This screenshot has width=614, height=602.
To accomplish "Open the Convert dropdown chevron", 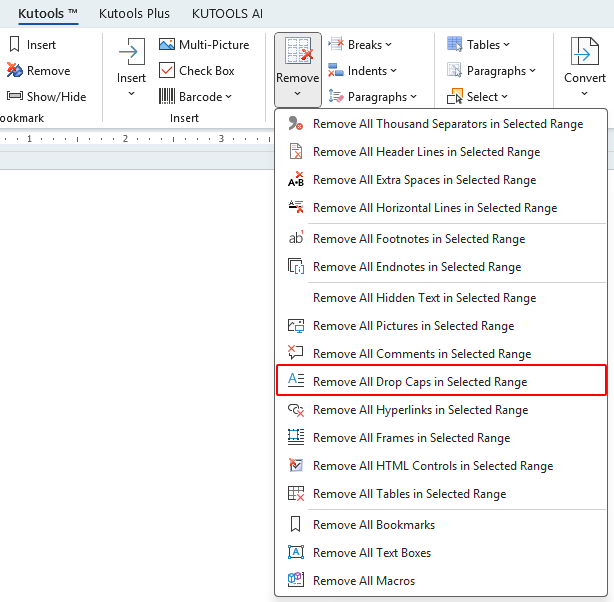I will [584, 94].
